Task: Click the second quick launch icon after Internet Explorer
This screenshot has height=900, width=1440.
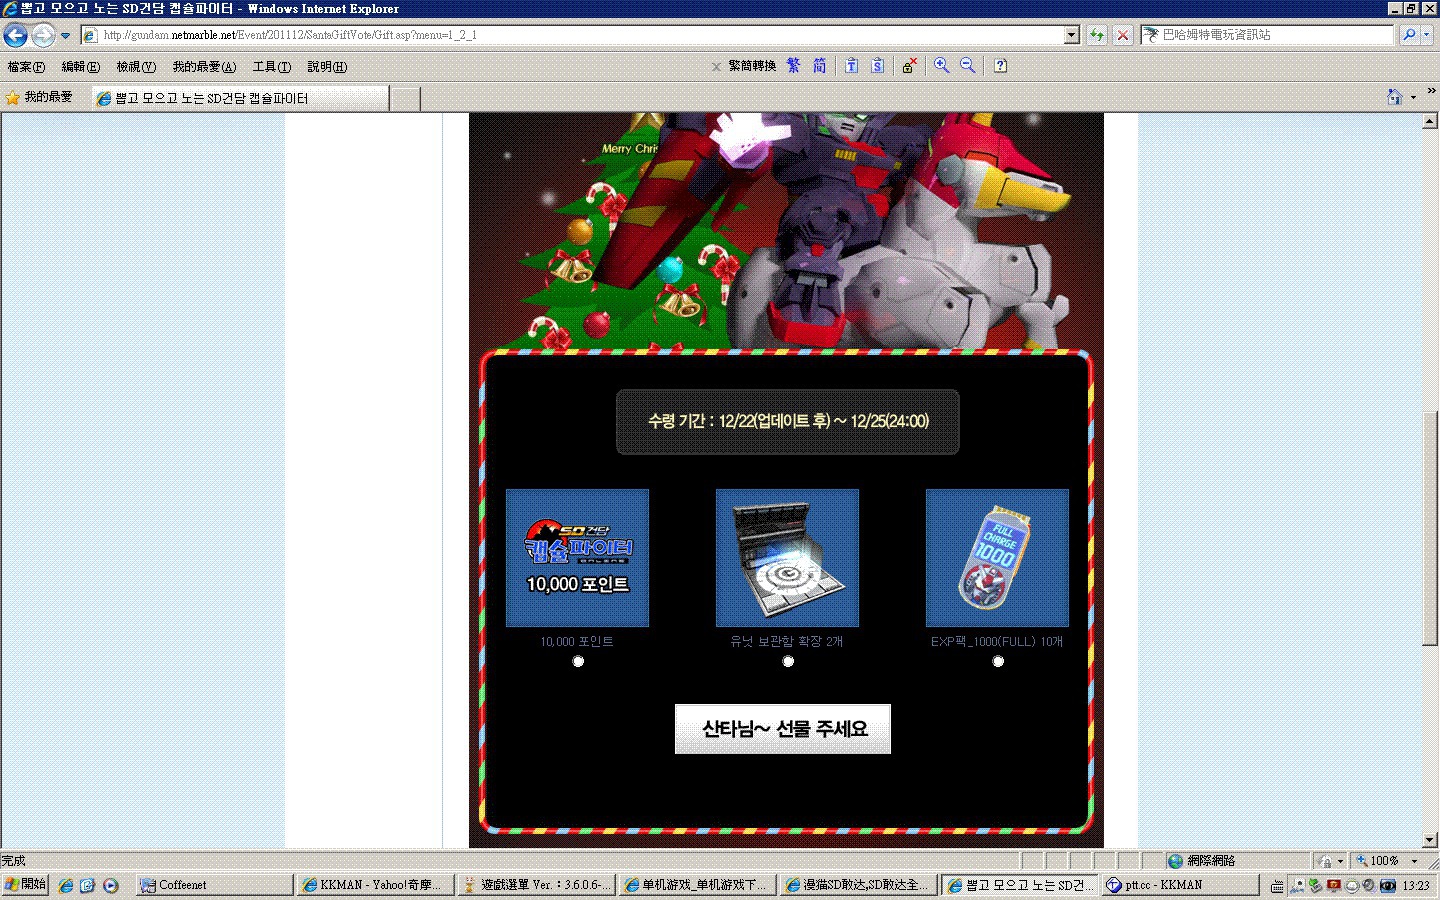Action: pos(88,885)
